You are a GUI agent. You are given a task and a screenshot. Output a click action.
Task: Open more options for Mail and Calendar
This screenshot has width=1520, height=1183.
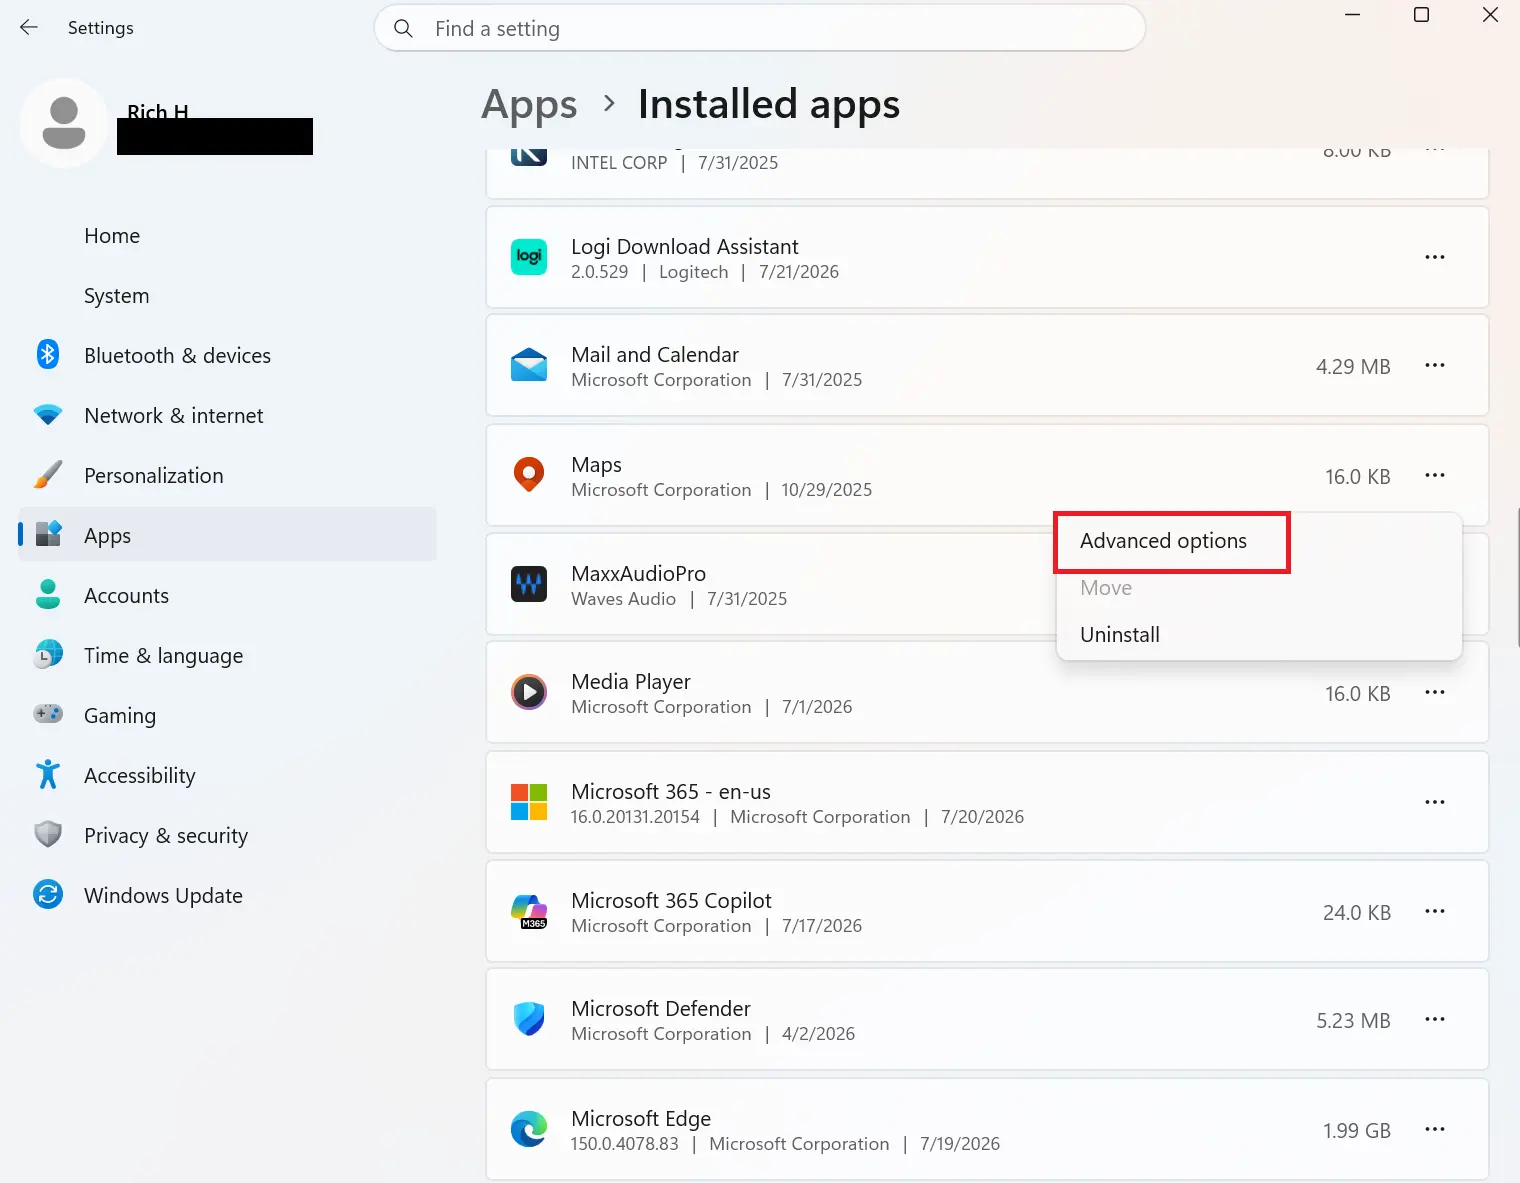(x=1435, y=365)
